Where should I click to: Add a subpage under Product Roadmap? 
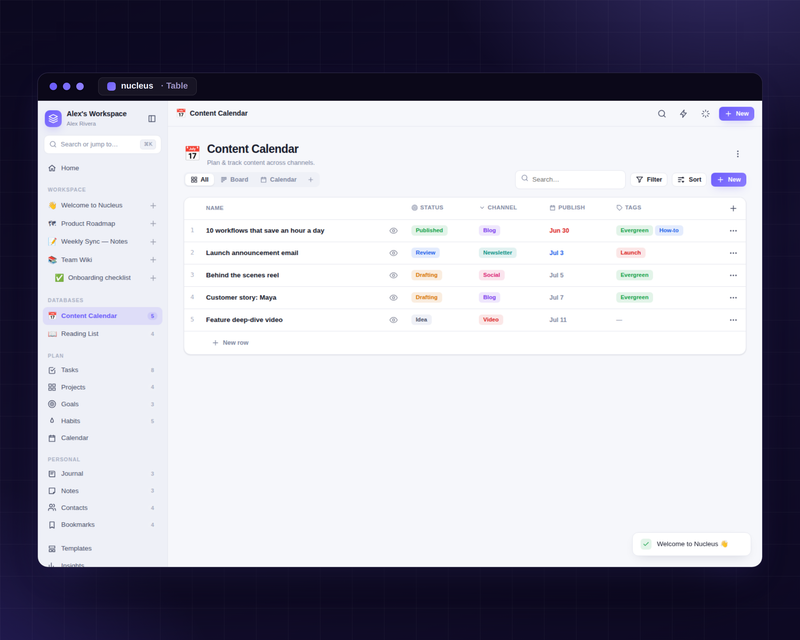tap(153, 224)
